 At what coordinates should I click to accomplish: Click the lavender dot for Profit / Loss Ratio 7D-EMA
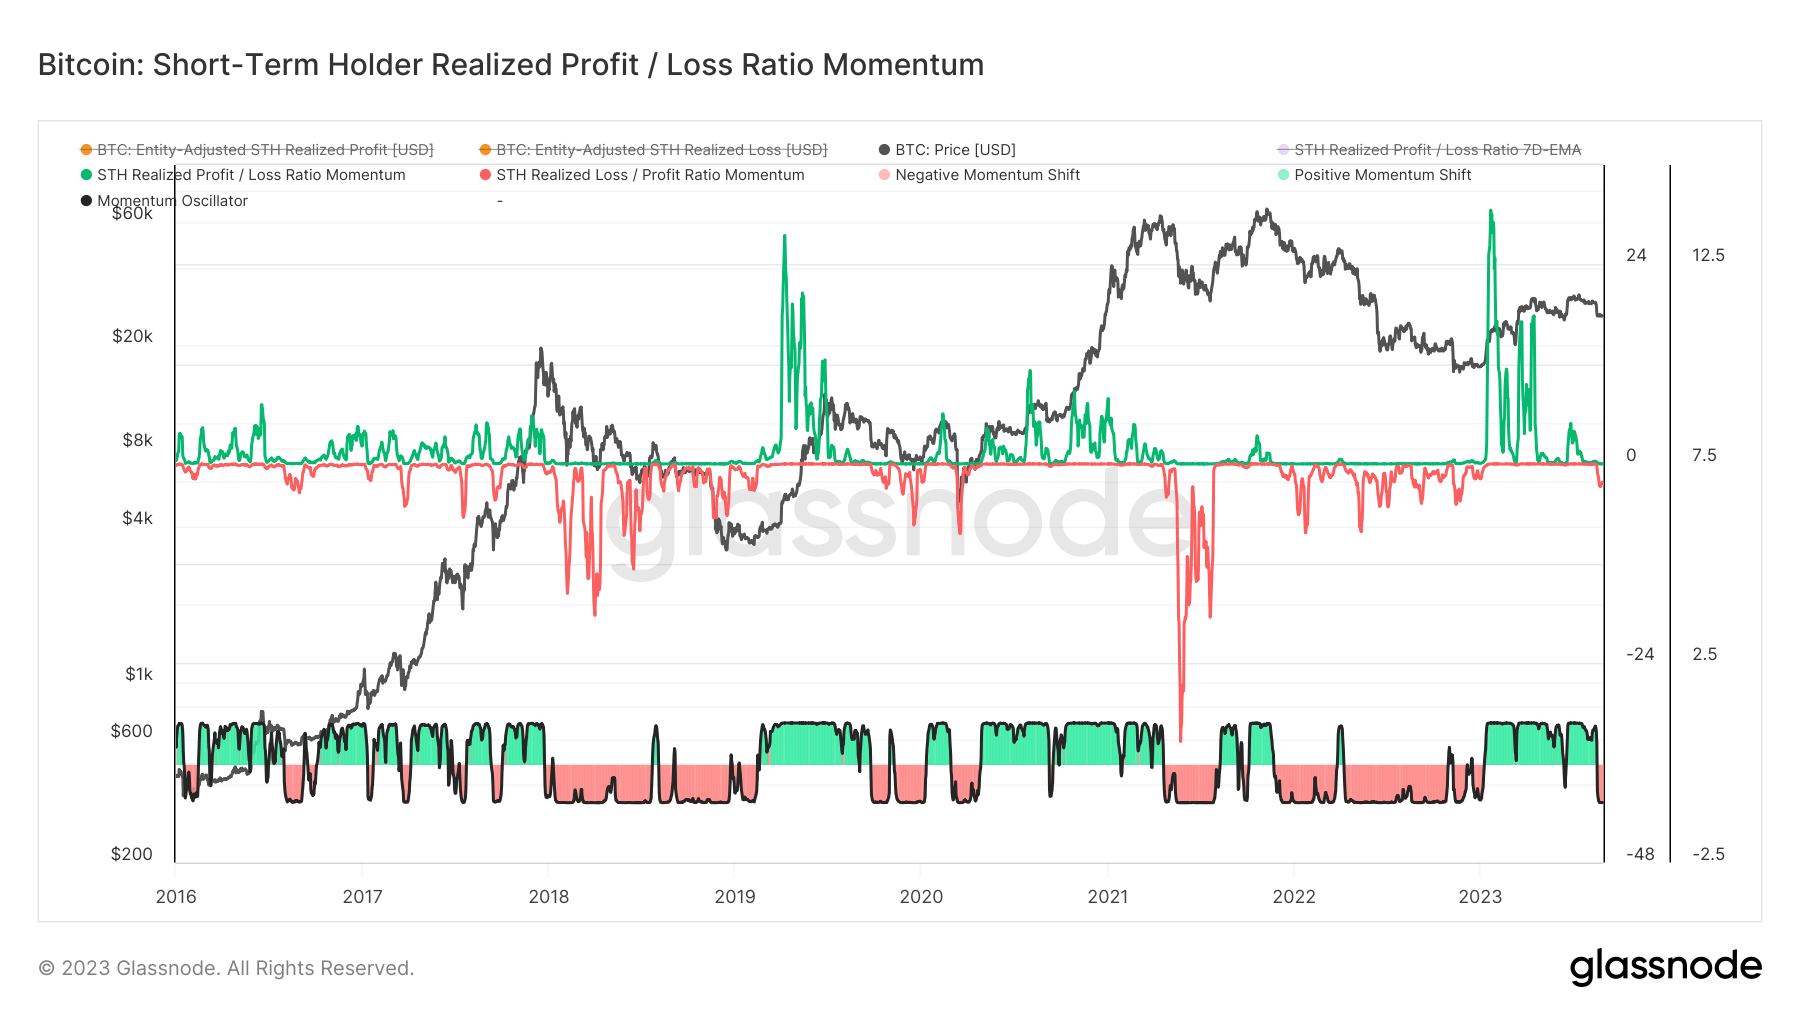pos(1283,150)
